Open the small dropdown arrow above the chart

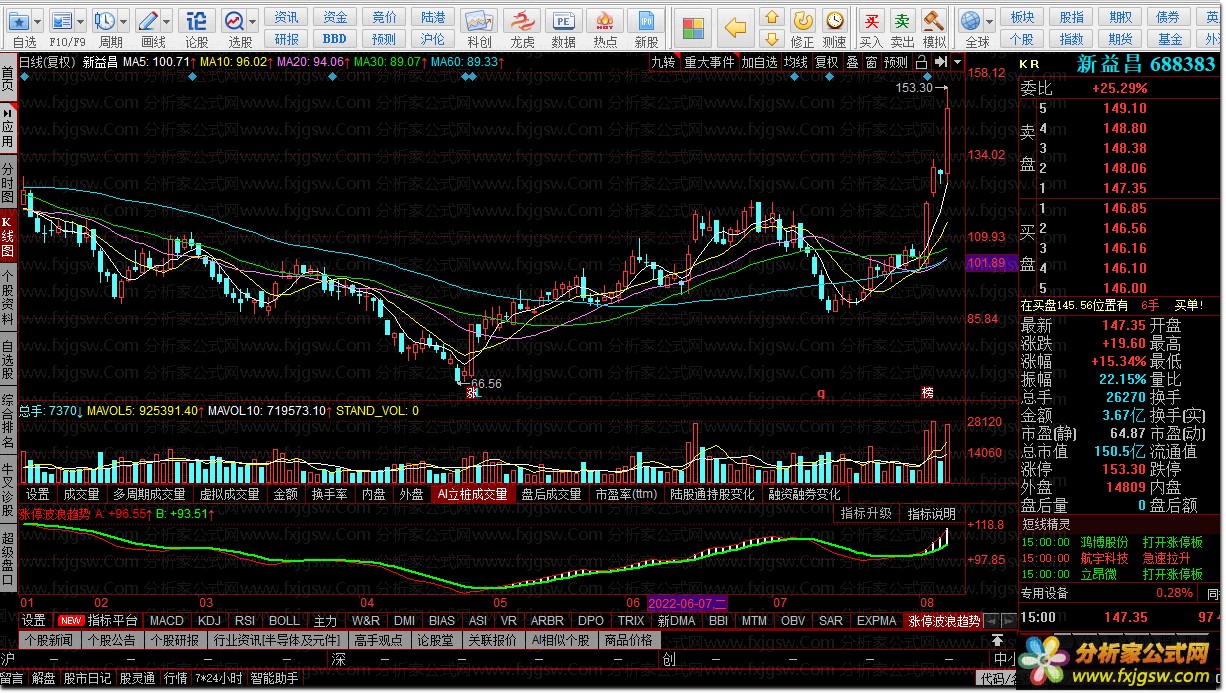(957, 62)
